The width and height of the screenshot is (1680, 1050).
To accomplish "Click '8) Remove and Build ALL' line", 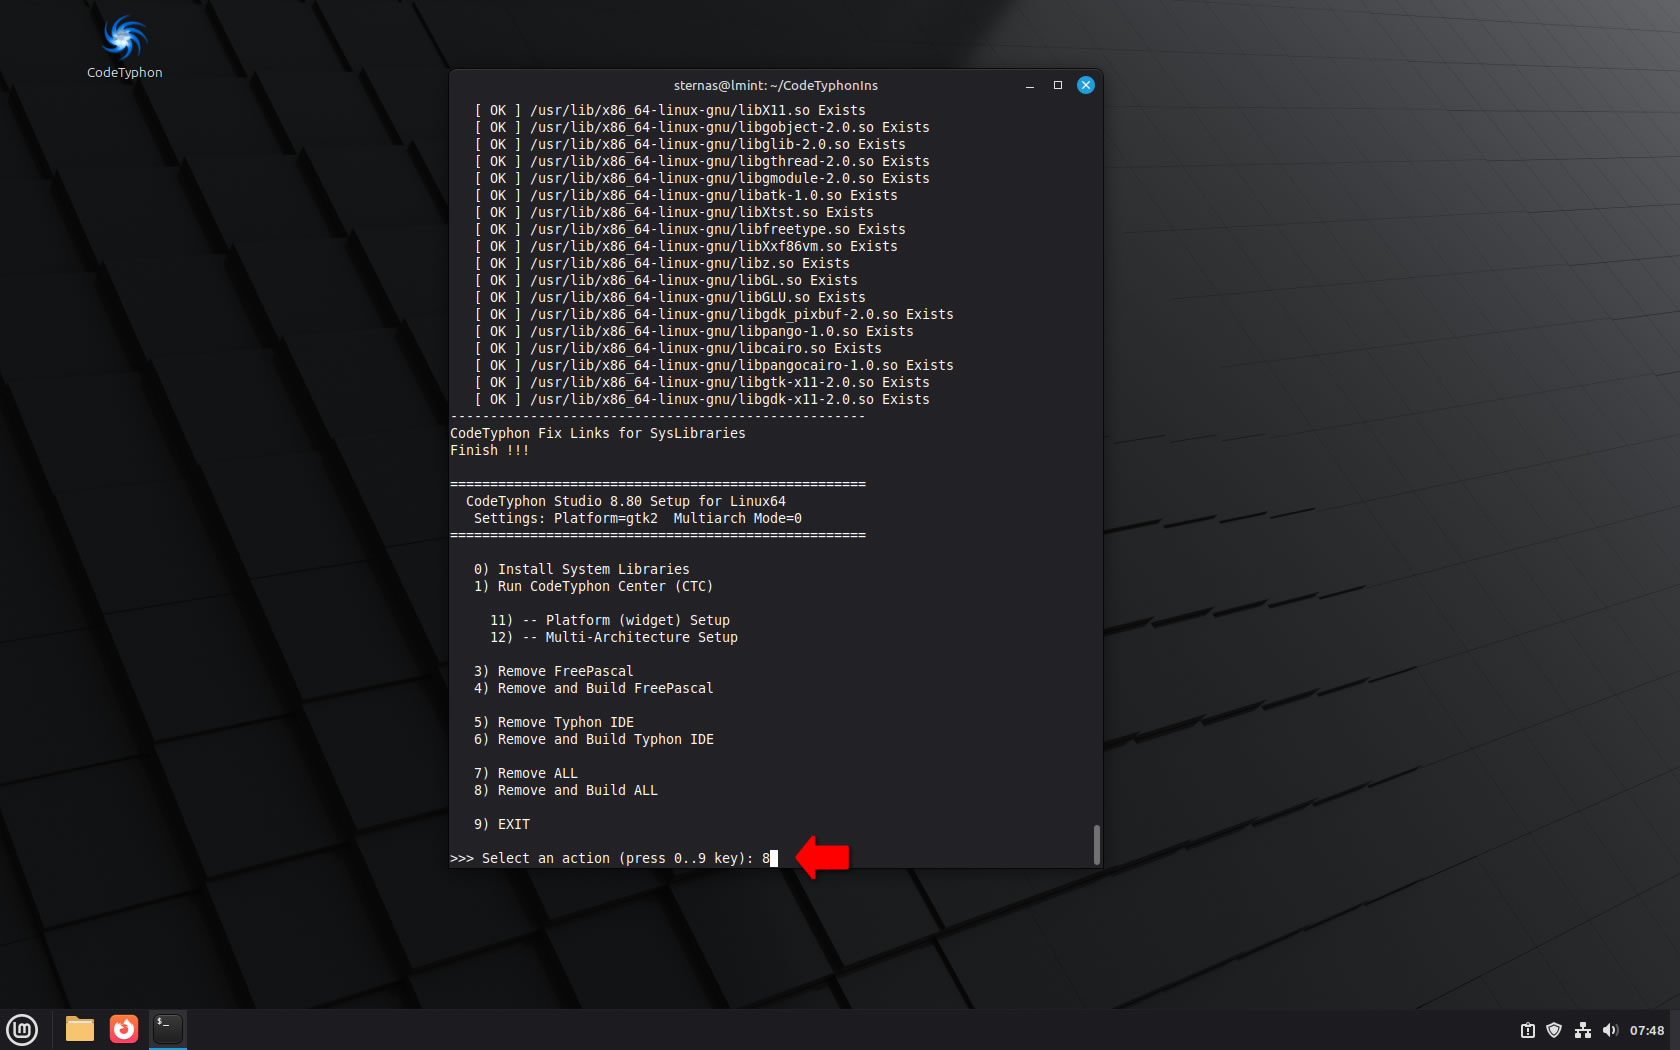I will tap(566, 790).
